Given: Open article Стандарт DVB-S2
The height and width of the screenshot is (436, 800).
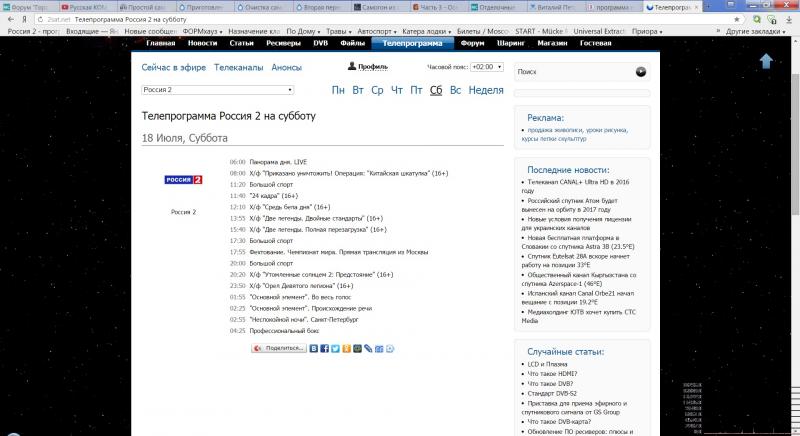Looking at the screenshot, I should coord(552,393).
